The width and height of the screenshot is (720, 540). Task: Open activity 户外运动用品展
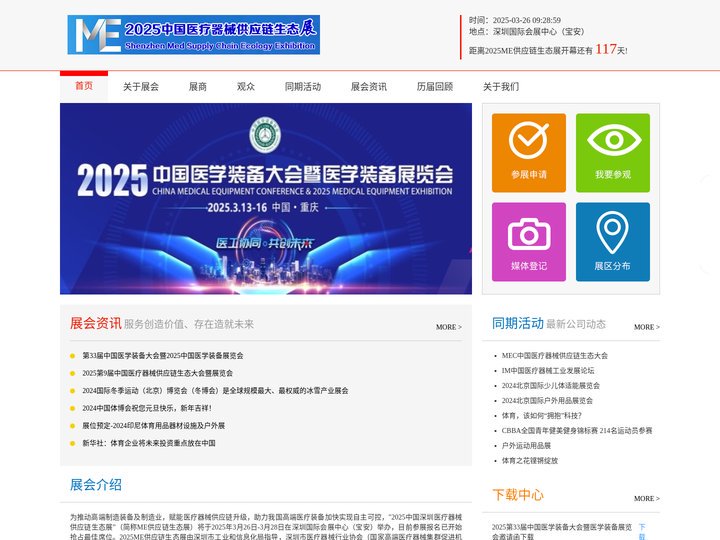[x=526, y=445]
